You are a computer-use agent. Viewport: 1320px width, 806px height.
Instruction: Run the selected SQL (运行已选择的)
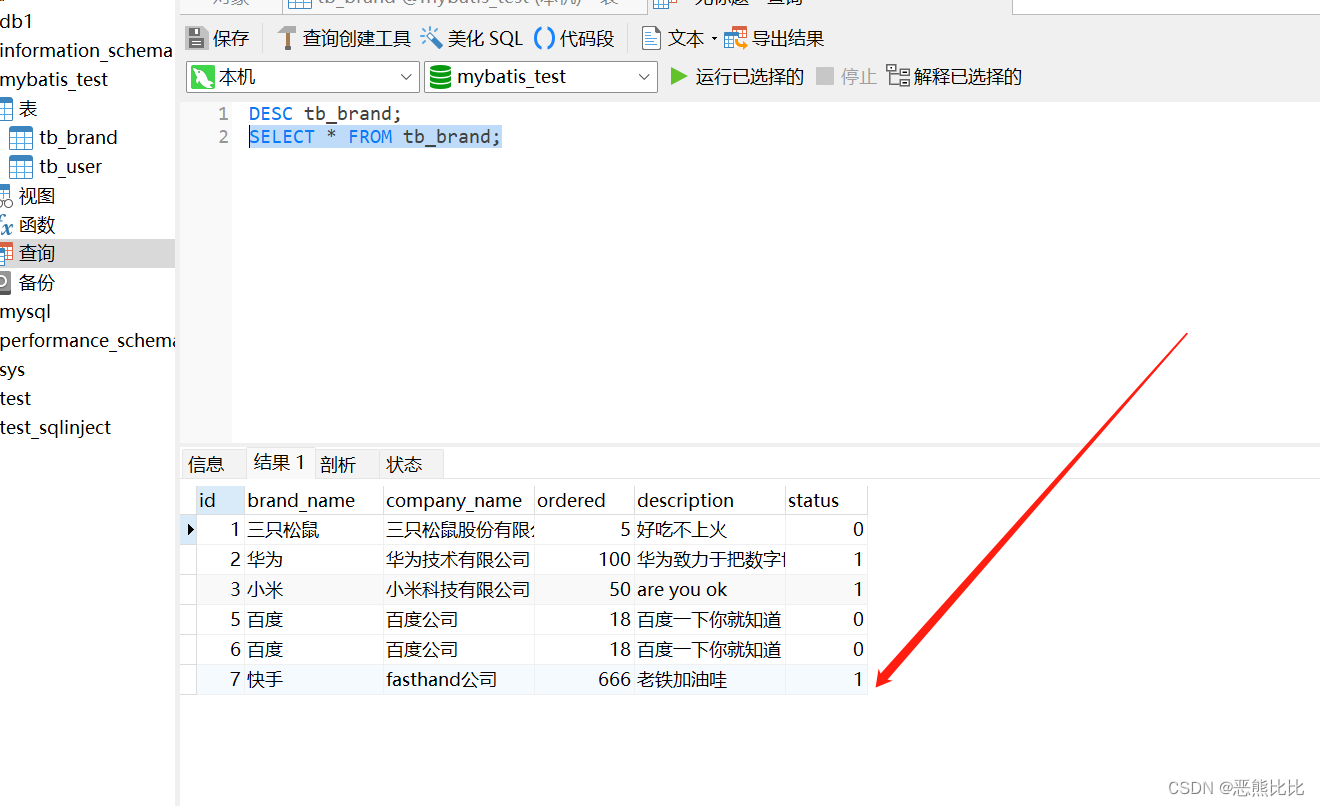(x=737, y=77)
